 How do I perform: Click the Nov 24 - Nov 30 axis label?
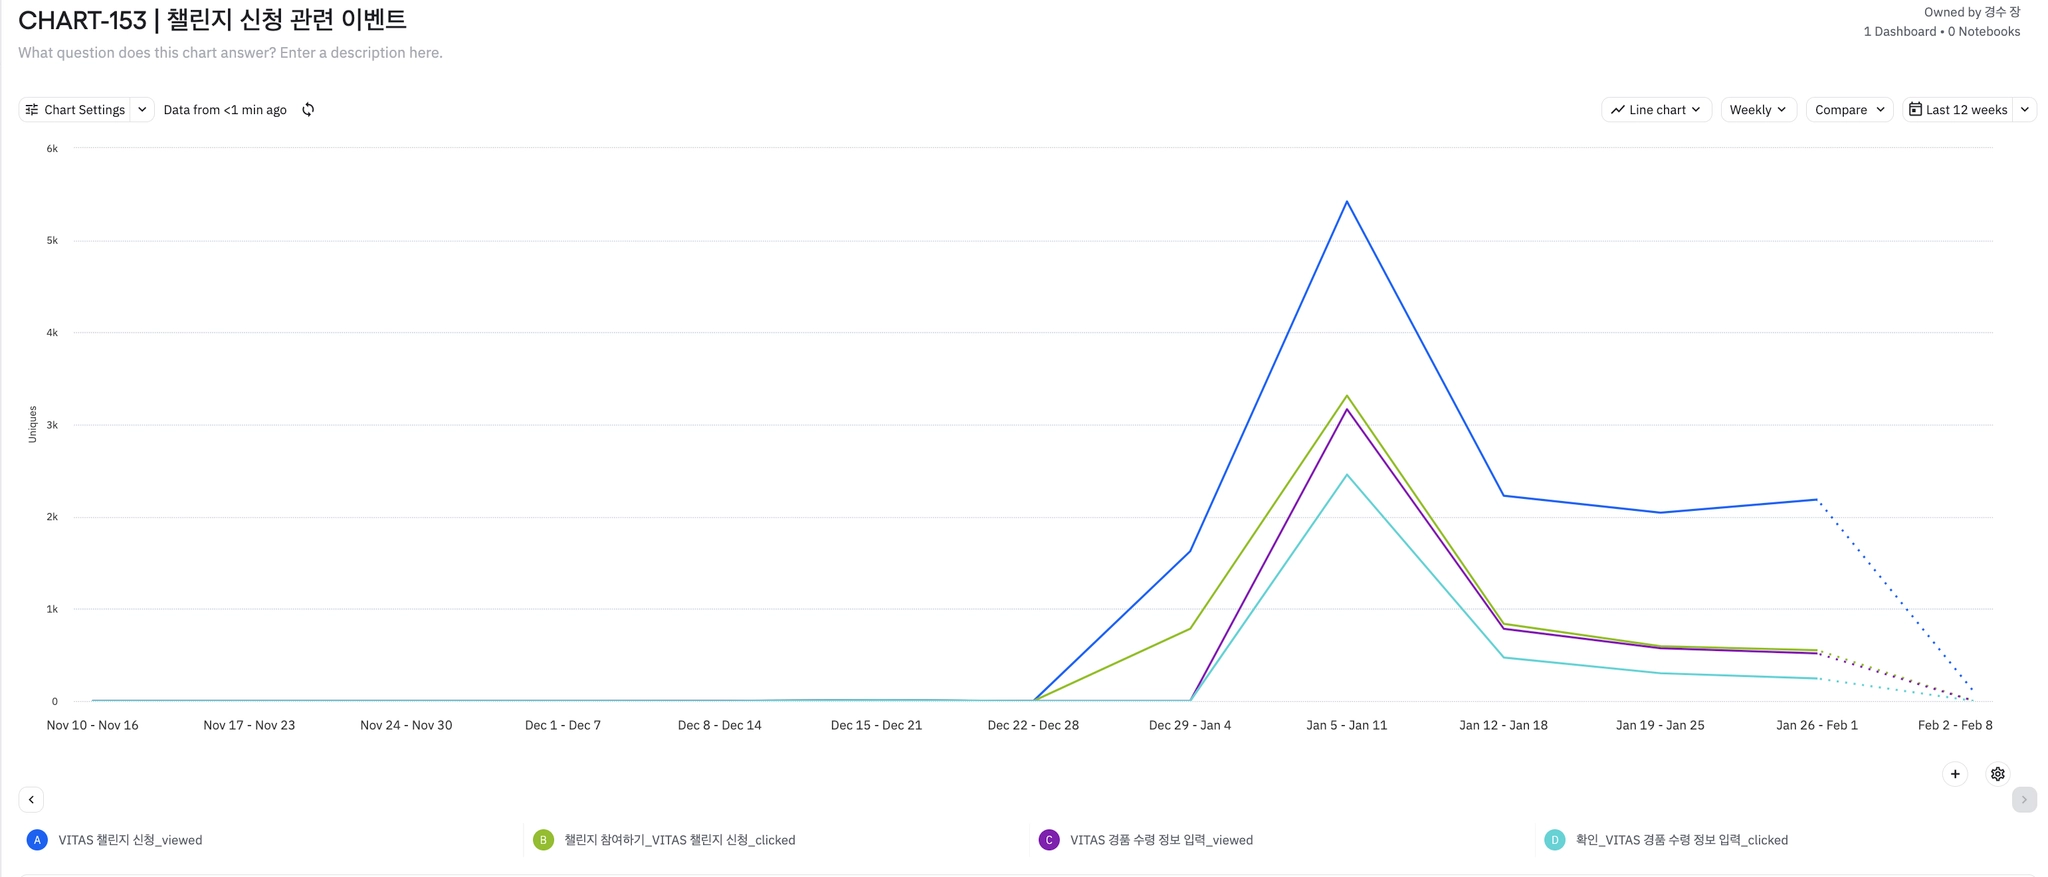pyautogui.click(x=406, y=725)
